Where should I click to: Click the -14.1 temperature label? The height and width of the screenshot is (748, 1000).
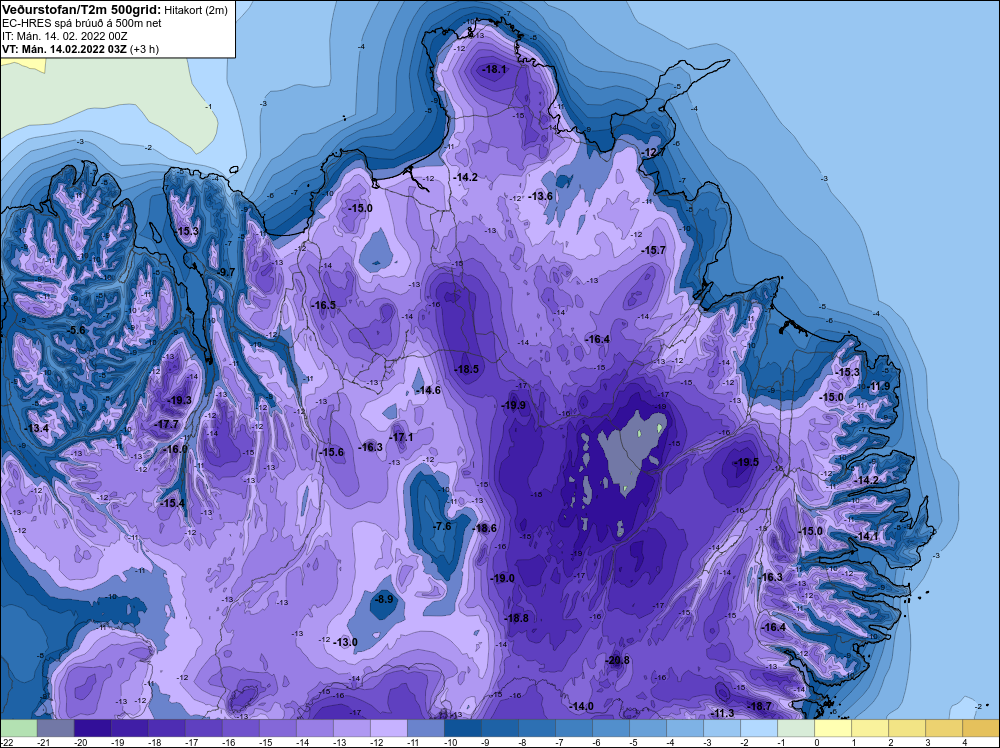[867, 536]
